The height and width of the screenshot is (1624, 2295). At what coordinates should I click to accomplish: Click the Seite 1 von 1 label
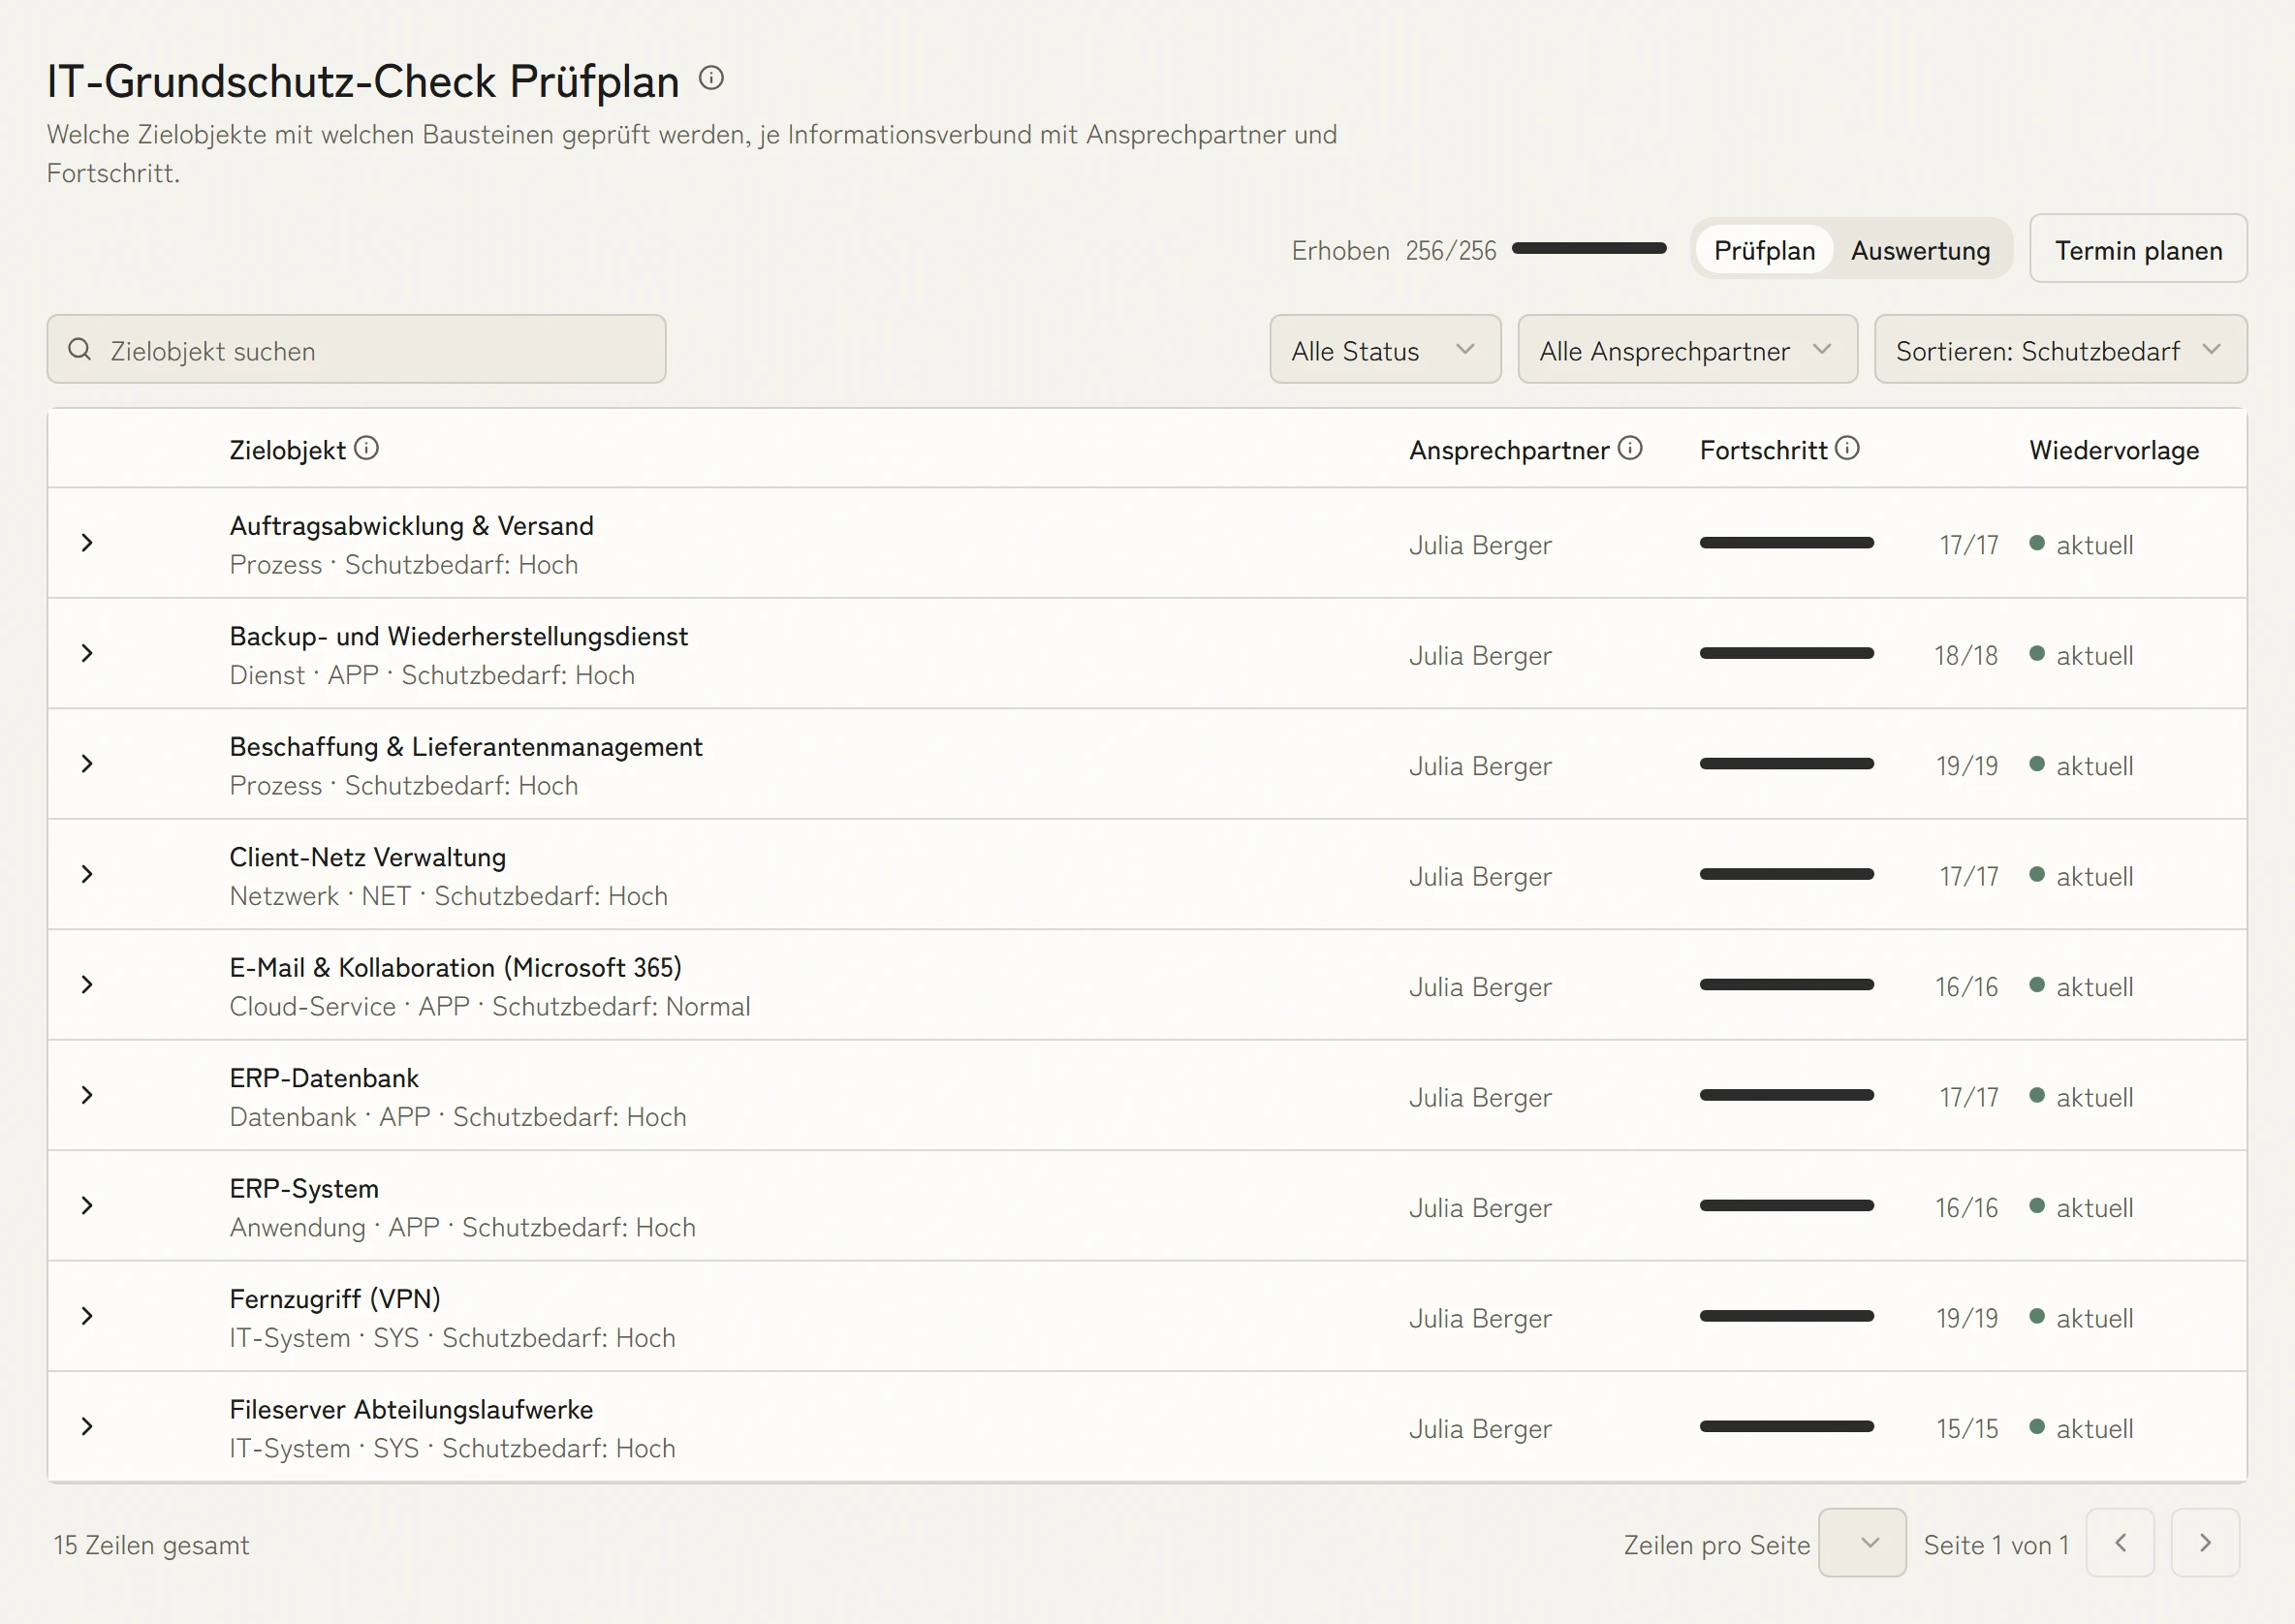coord(1996,1544)
